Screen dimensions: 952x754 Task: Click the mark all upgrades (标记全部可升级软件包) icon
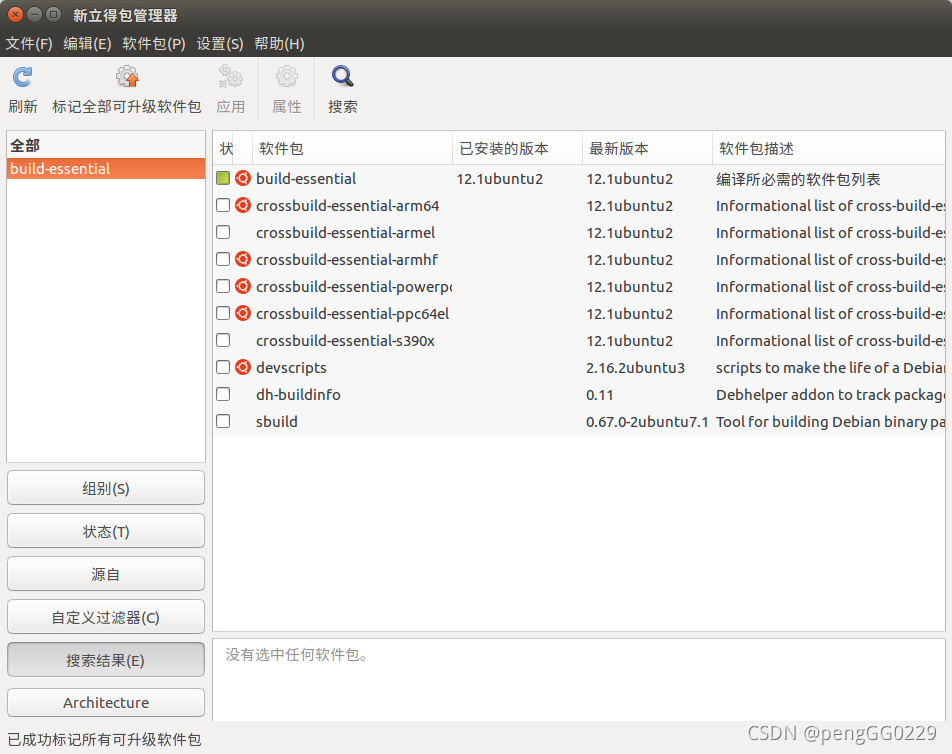[x=127, y=77]
